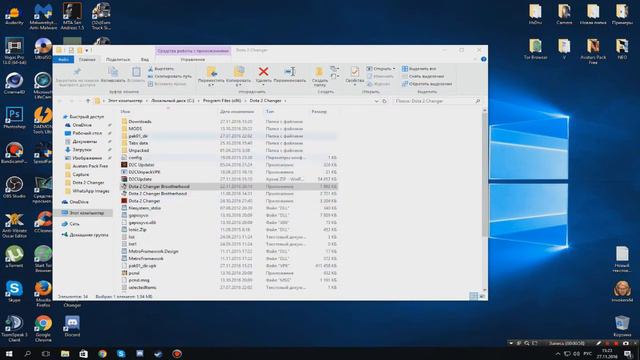Open the Action Center notifications icon
Viewport: 640px width, 360px height.
tap(628, 353)
